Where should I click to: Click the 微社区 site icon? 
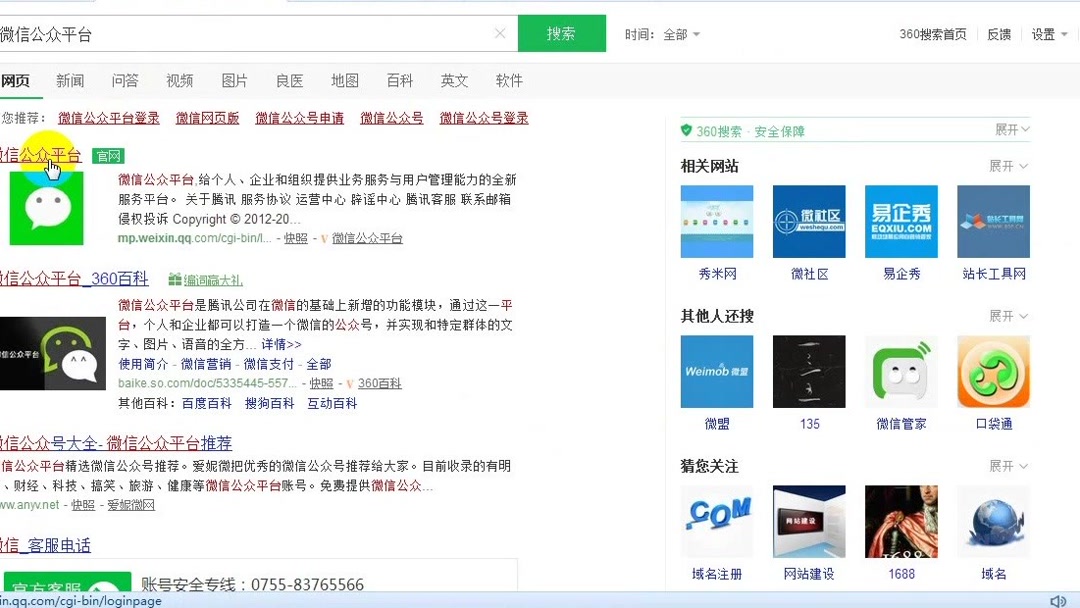tap(809, 220)
